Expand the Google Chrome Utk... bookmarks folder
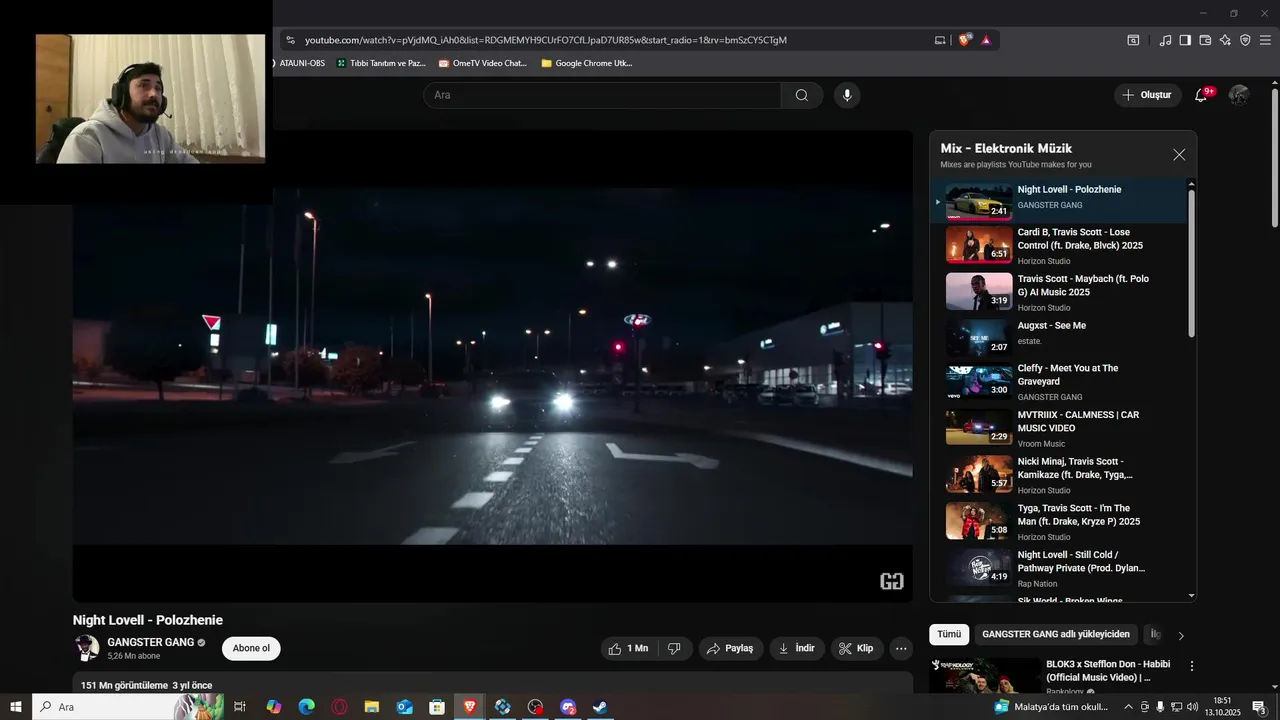This screenshot has width=1280, height=720. pyautogui.click(x=587, y=63)
